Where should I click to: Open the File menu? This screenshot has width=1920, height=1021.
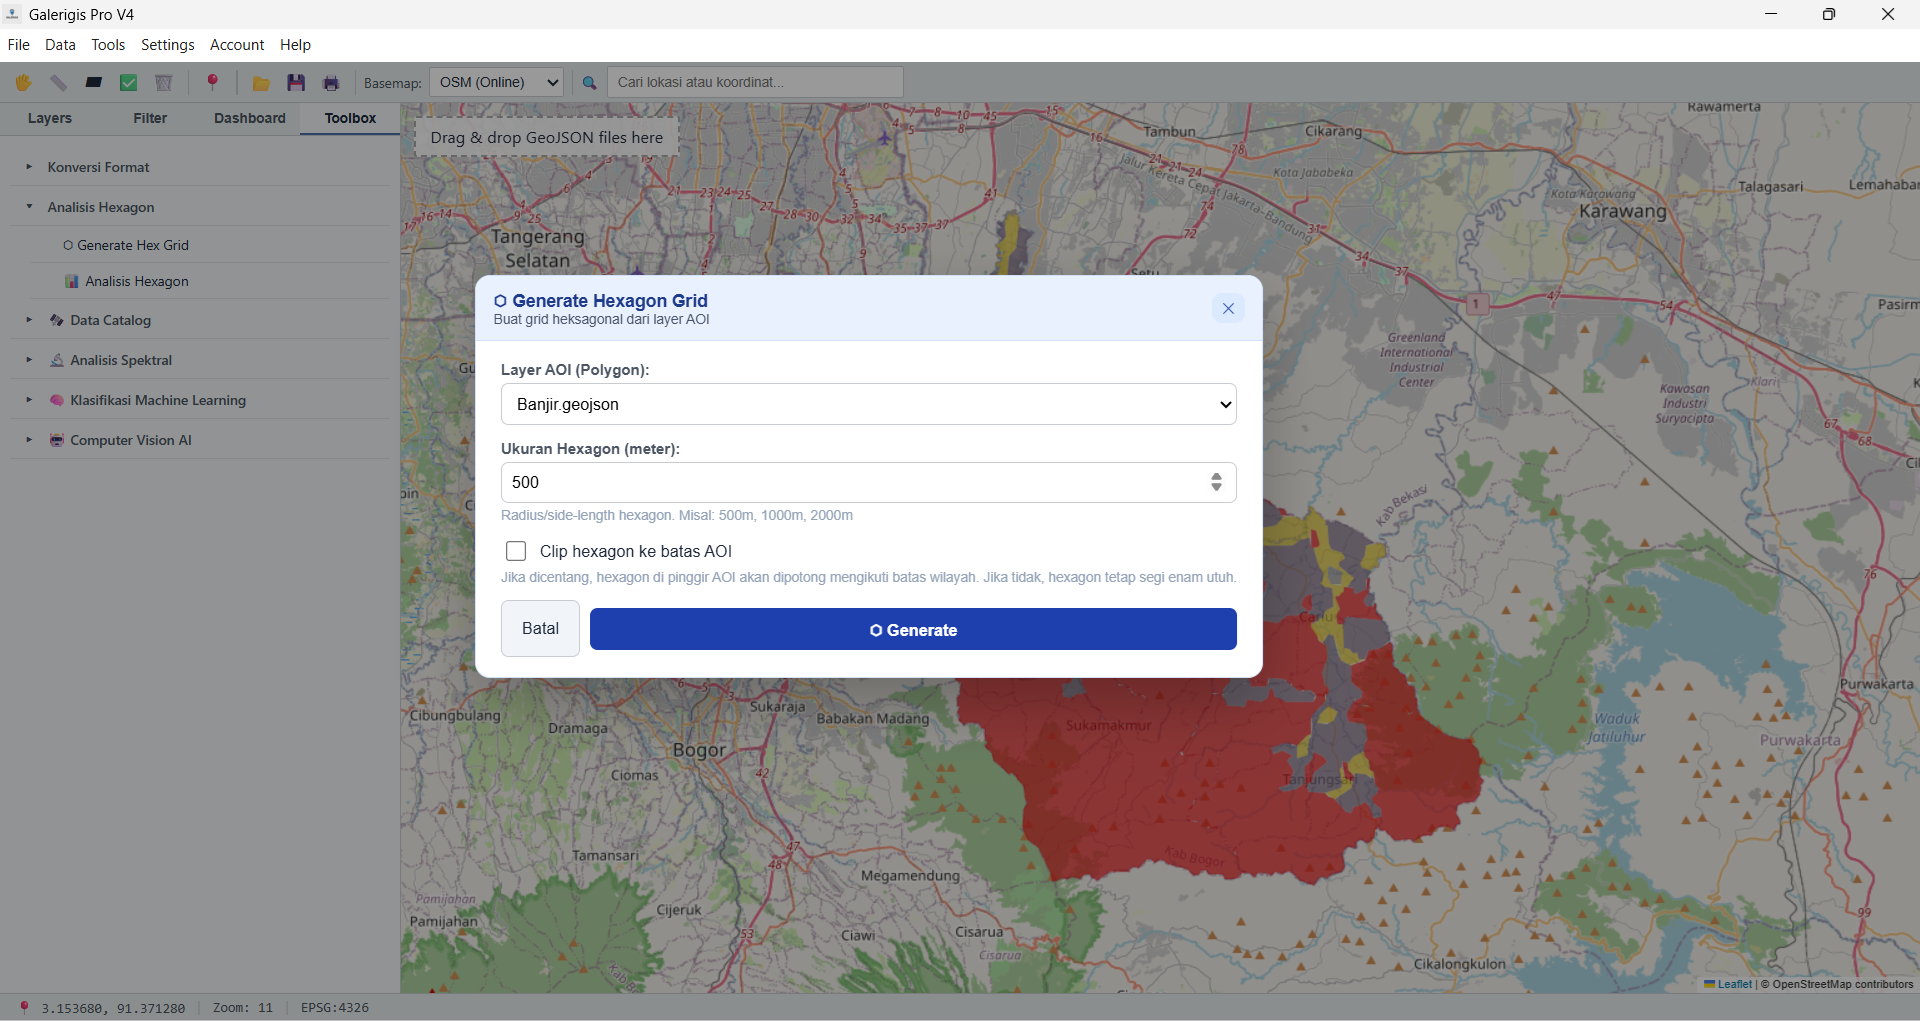(x=19, y=45)
